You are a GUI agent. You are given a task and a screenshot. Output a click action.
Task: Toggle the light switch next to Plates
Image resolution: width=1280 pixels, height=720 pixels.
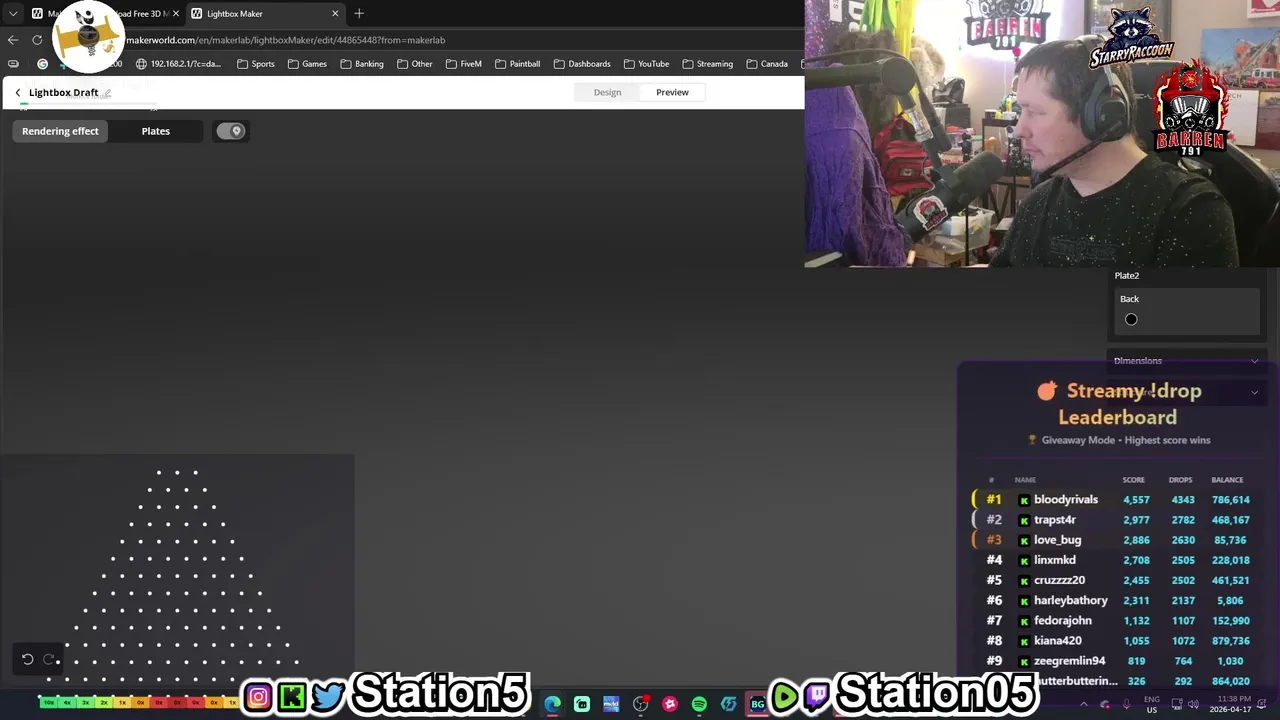(231, 131)
